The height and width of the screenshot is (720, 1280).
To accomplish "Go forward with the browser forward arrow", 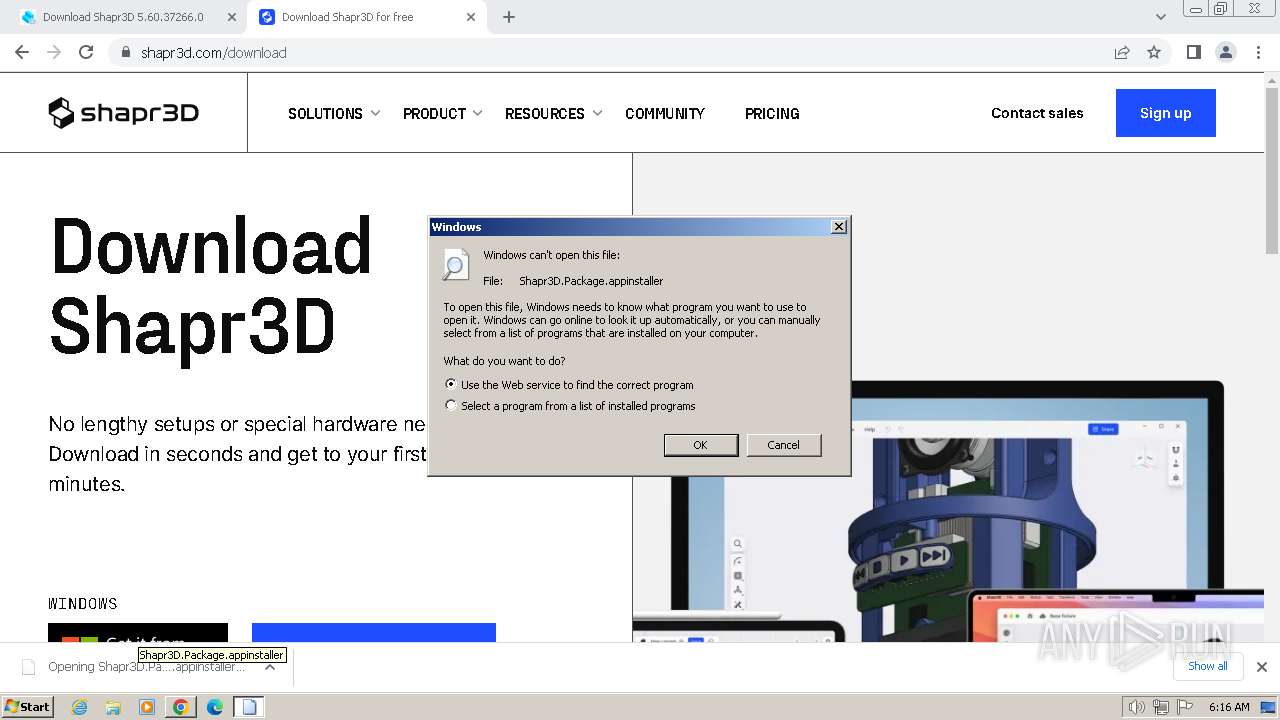I will pyautogui.click(x=54, y=52).
